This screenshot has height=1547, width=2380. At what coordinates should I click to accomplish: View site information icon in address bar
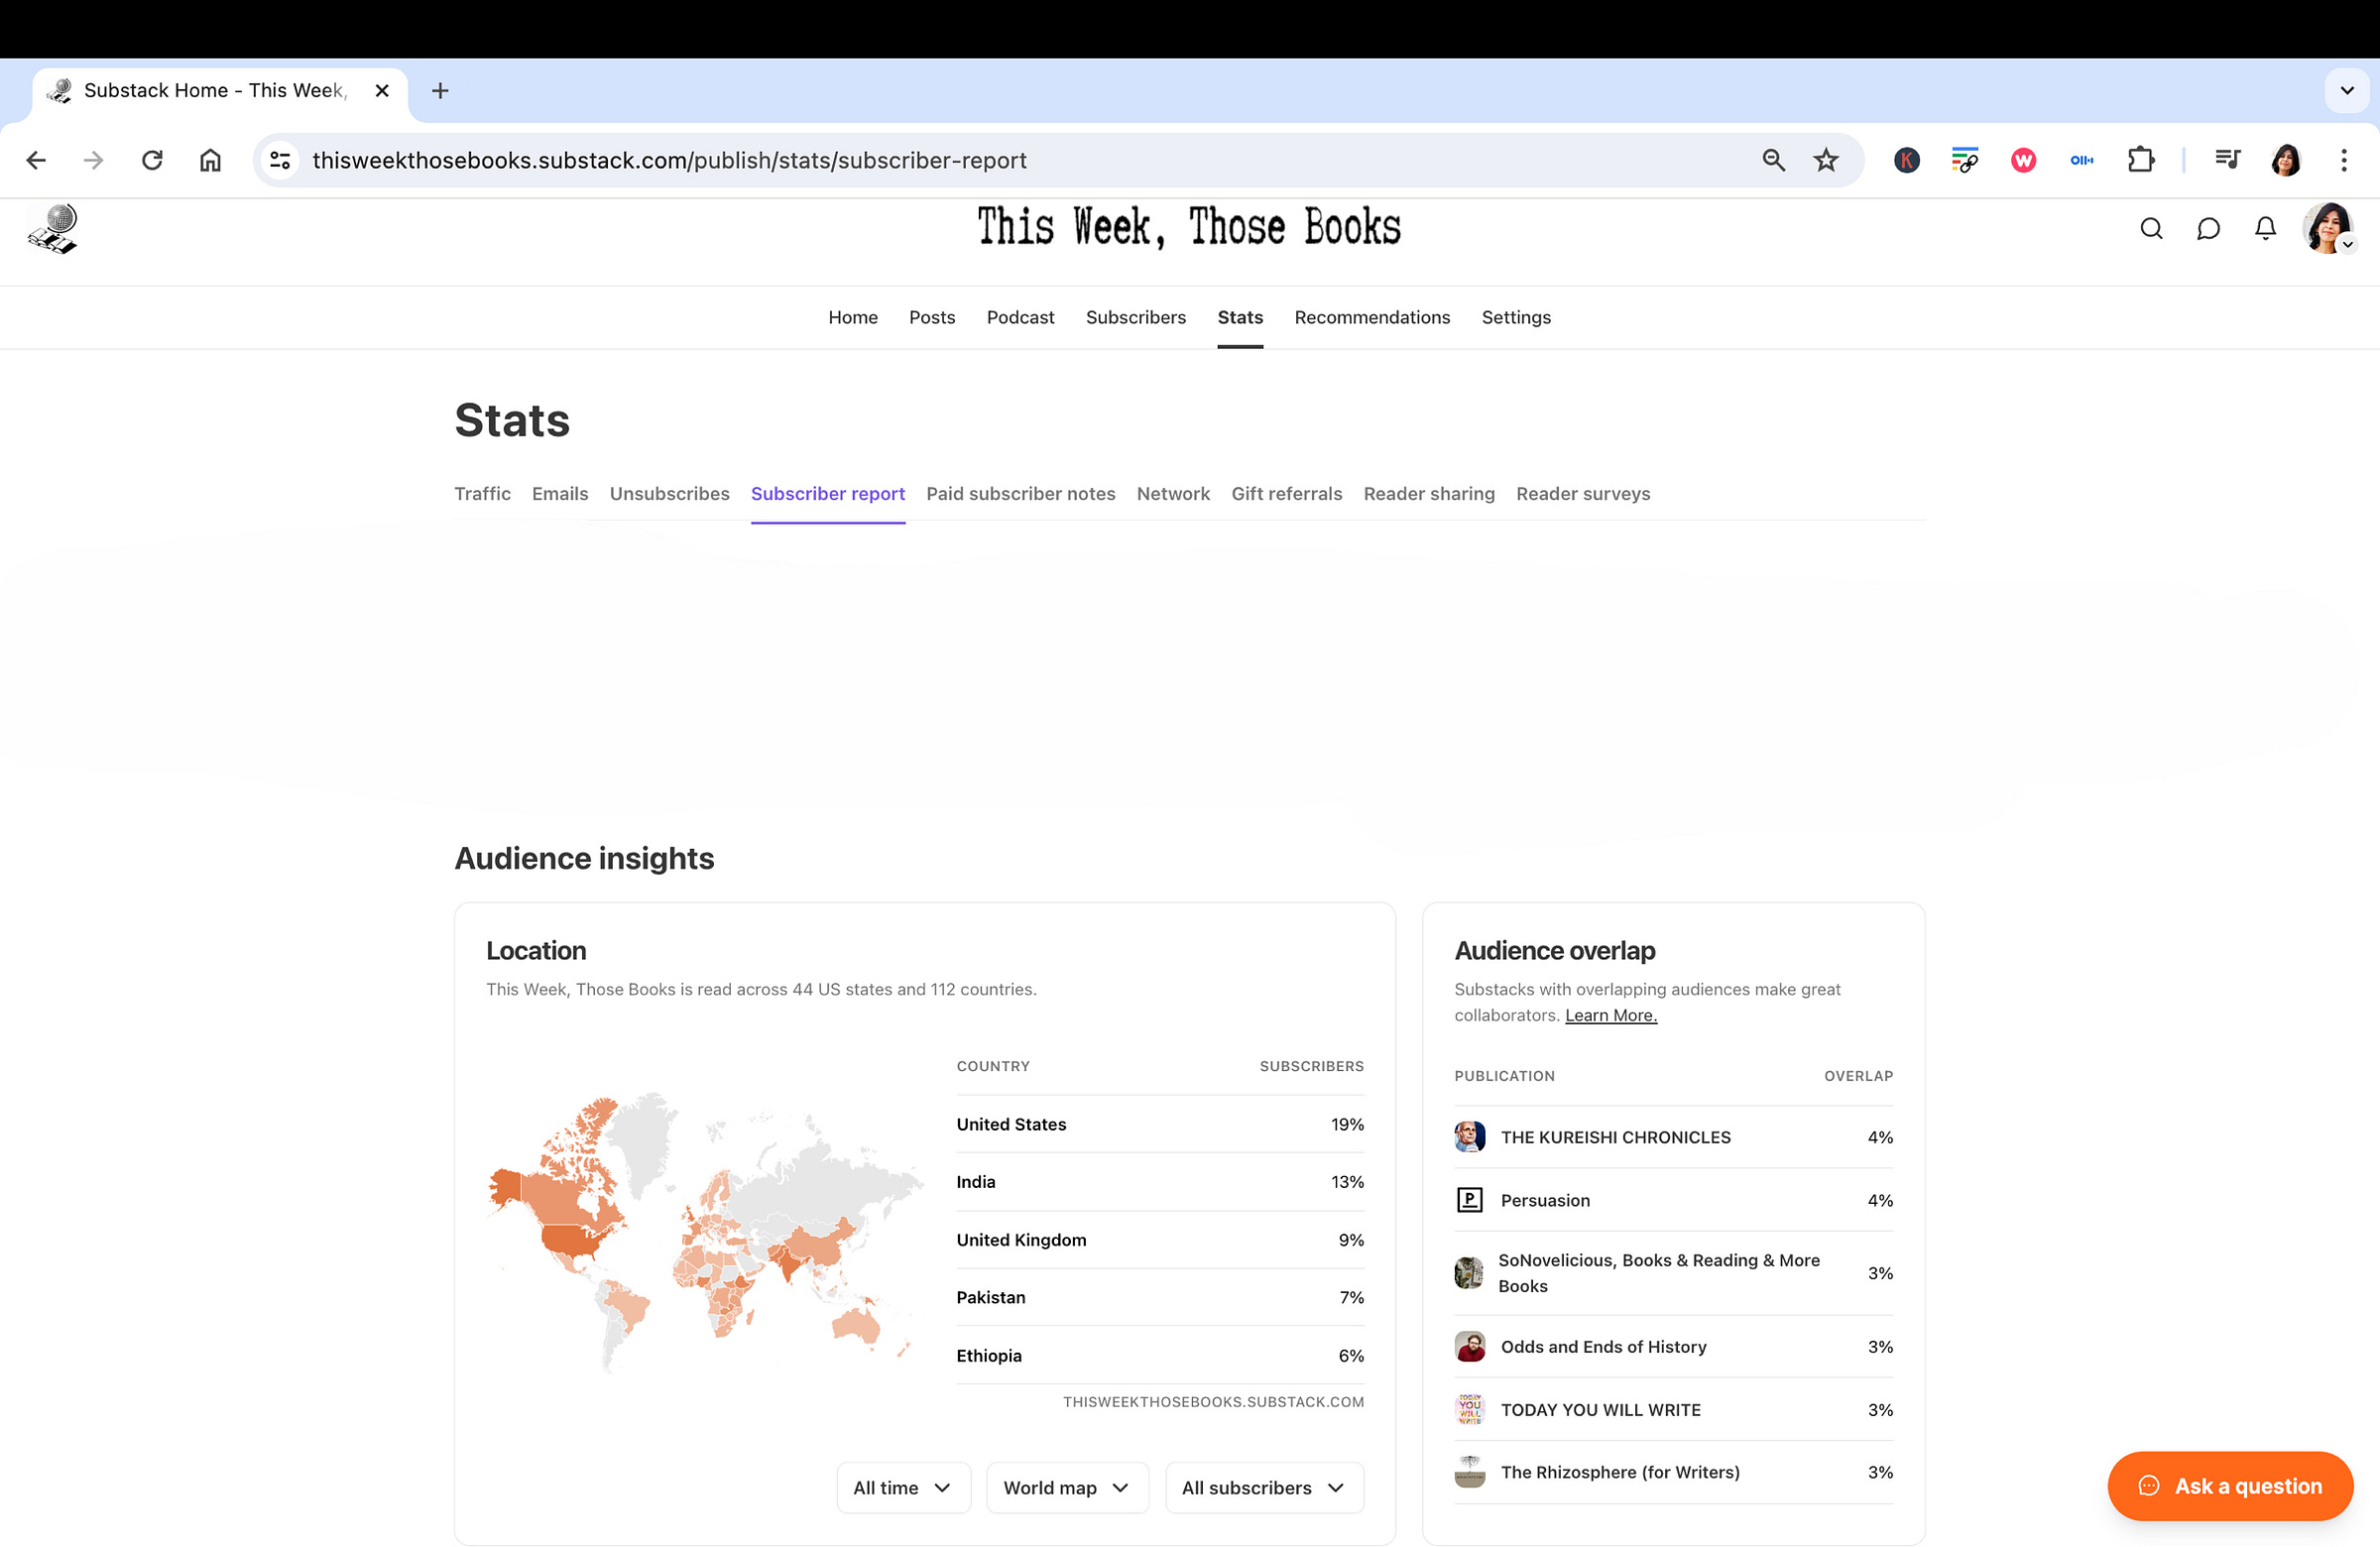[280, 160]
